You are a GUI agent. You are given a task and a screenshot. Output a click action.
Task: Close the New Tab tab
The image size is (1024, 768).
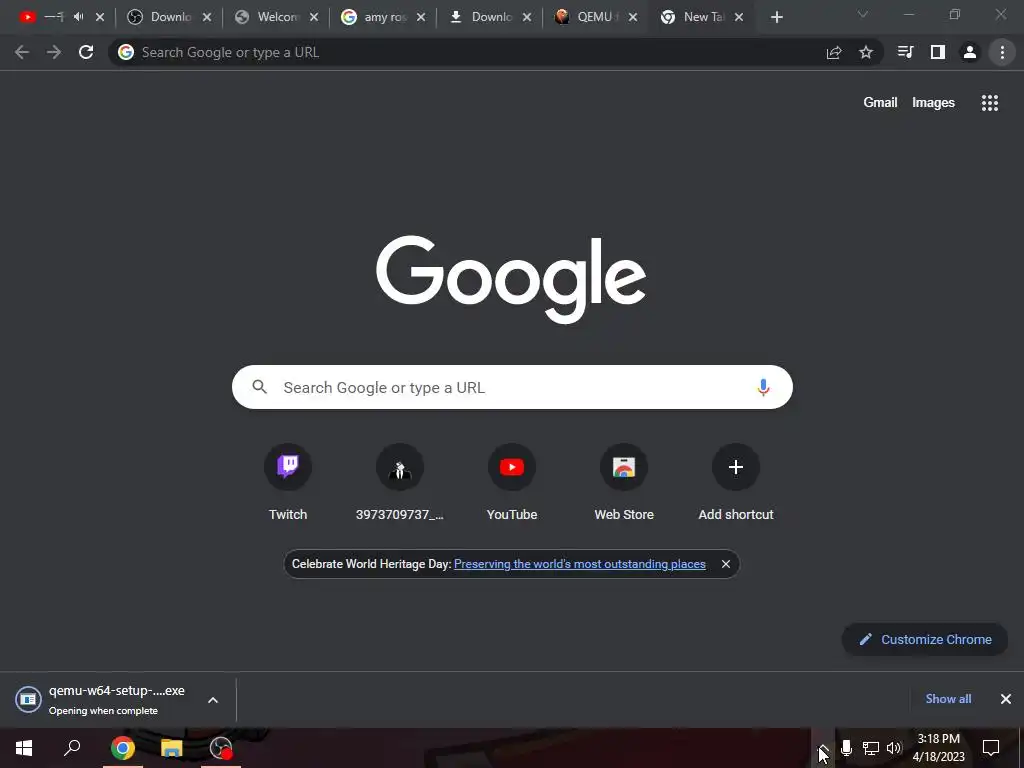click(739, 18)
